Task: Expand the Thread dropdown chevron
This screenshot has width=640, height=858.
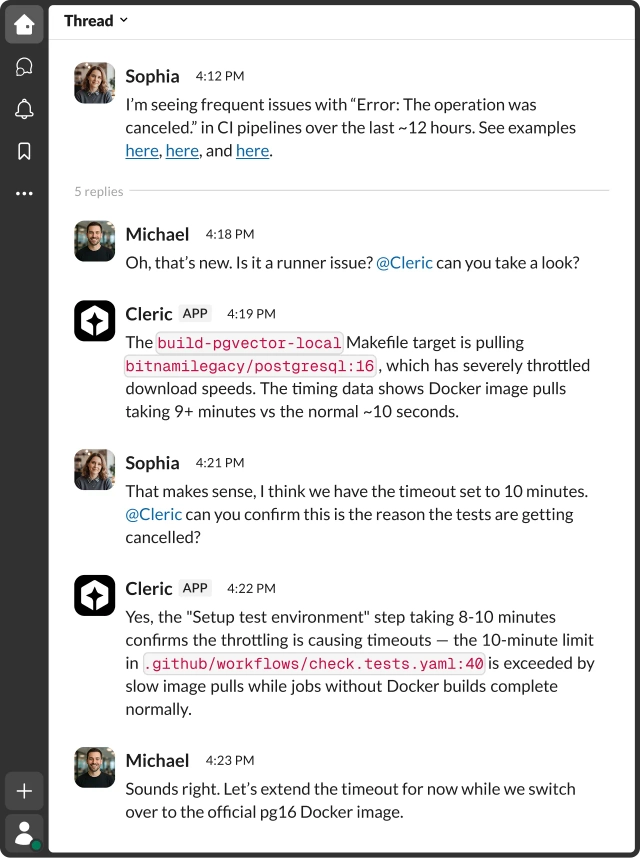Action: click(124, 20)
